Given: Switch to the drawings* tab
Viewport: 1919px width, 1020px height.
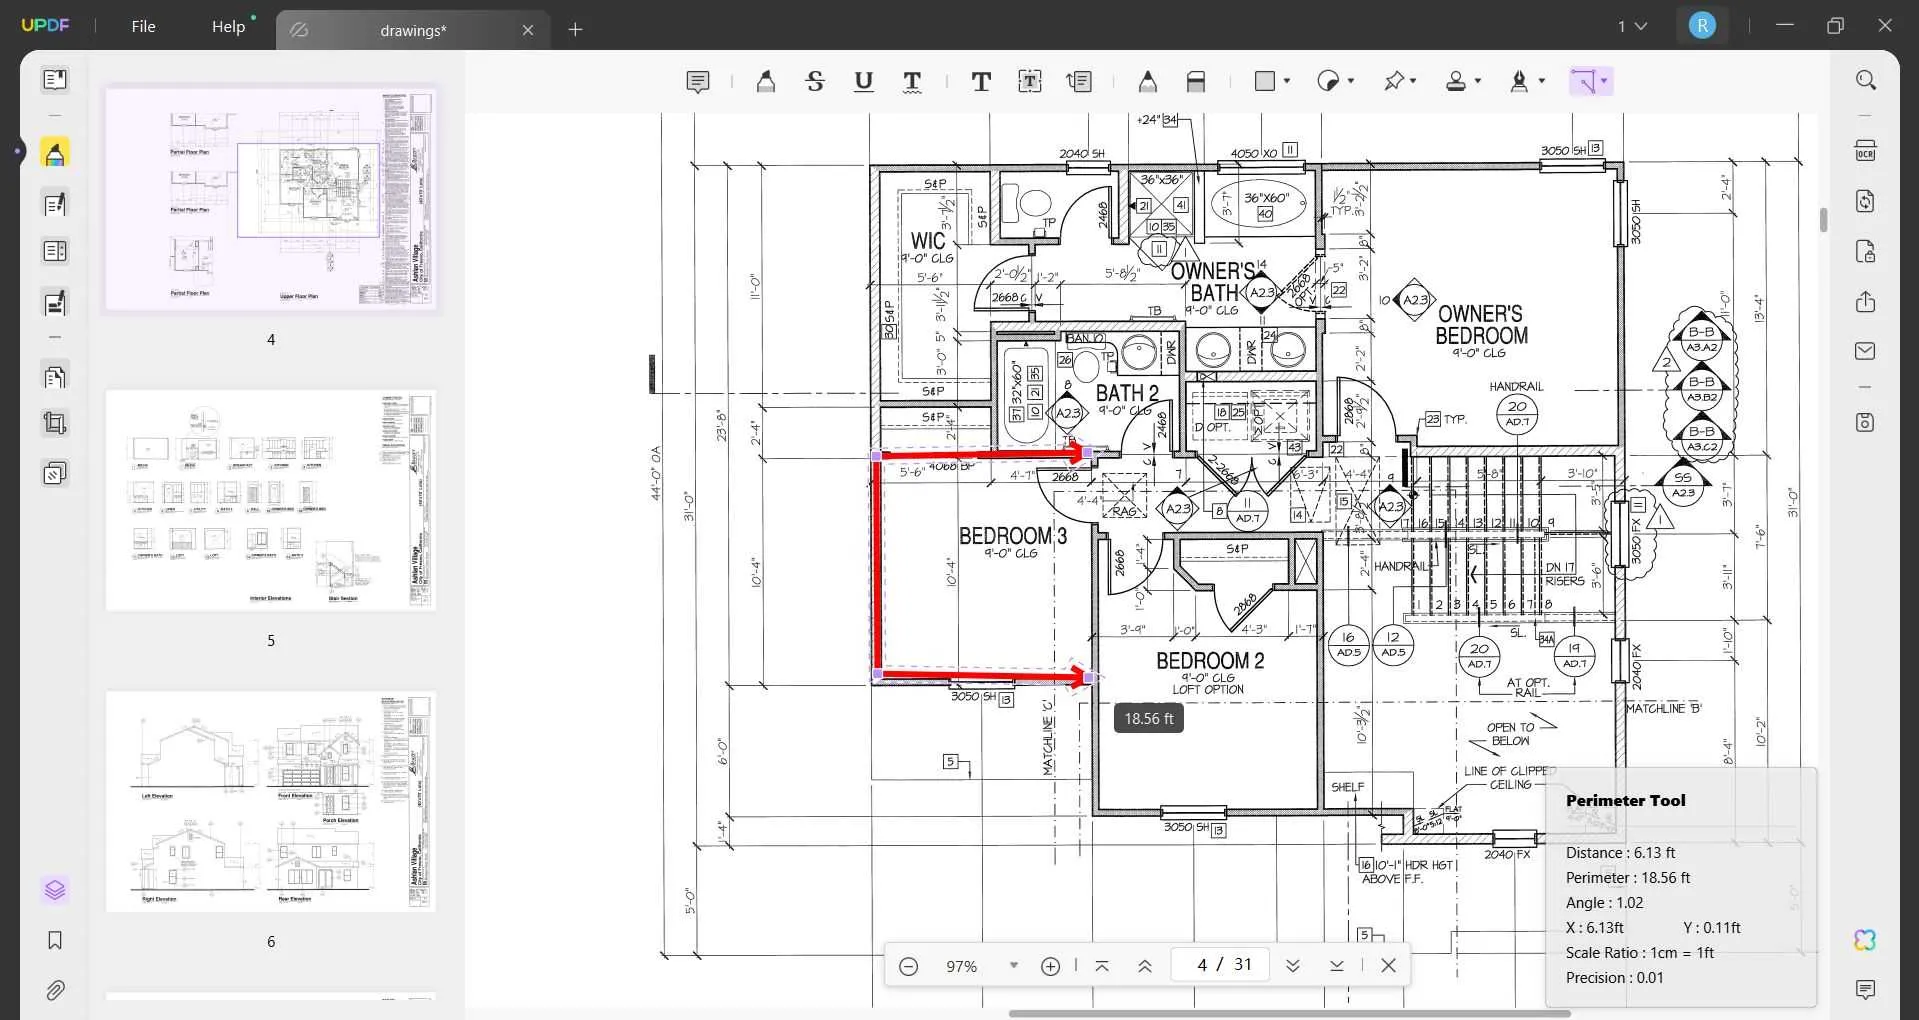Looking at the screenshot, I should 412,30.
